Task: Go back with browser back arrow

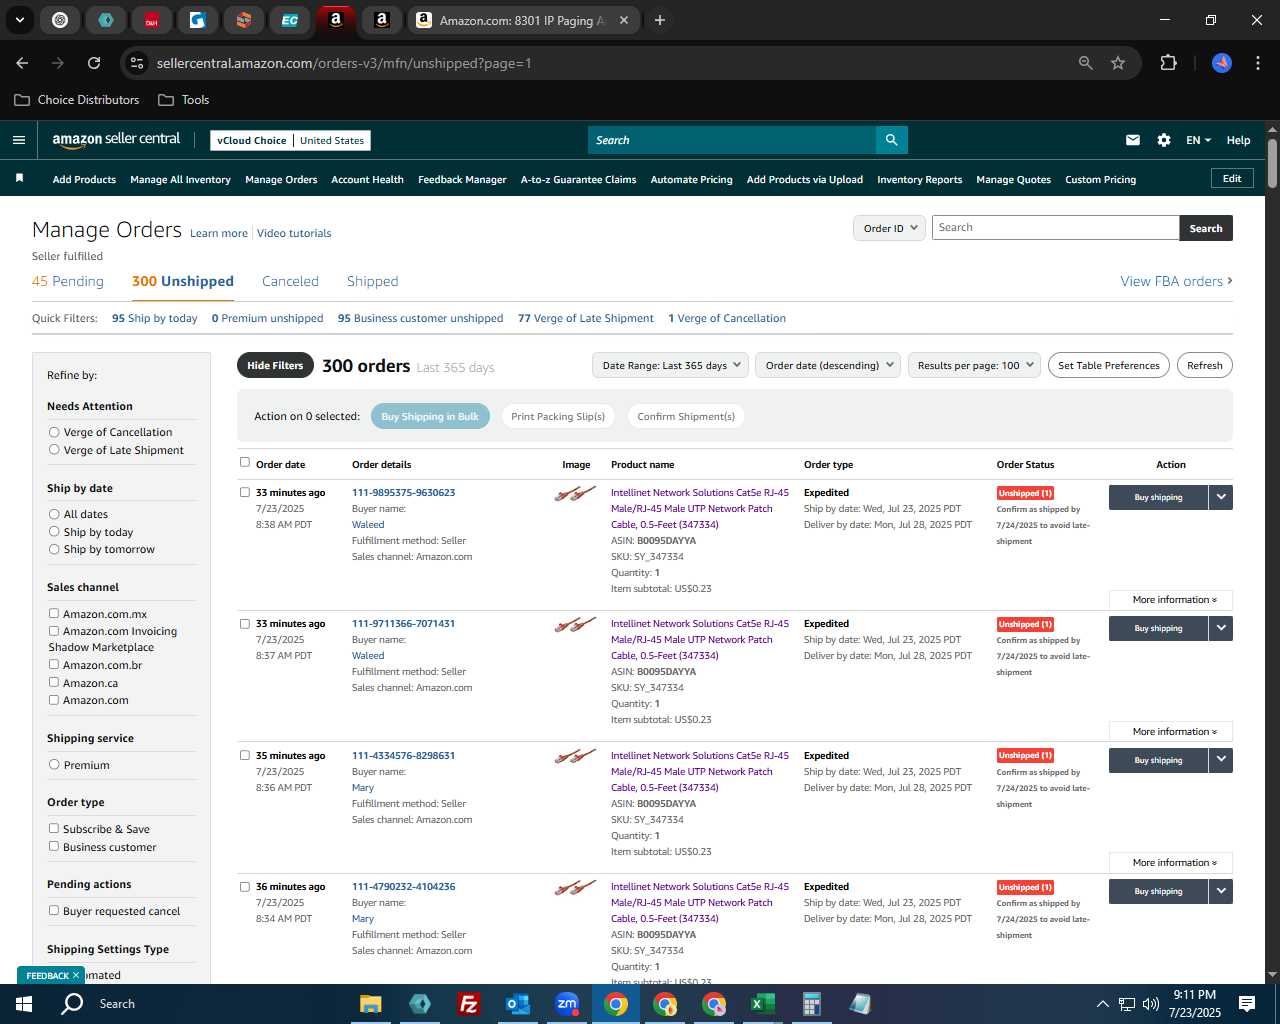Action: pos(23,63)
